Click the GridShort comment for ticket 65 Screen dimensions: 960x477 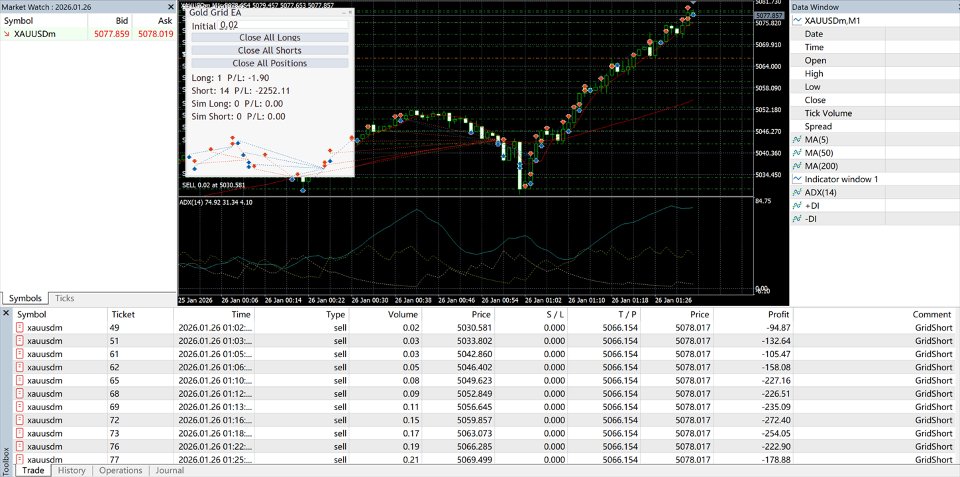tap(934, 380)
